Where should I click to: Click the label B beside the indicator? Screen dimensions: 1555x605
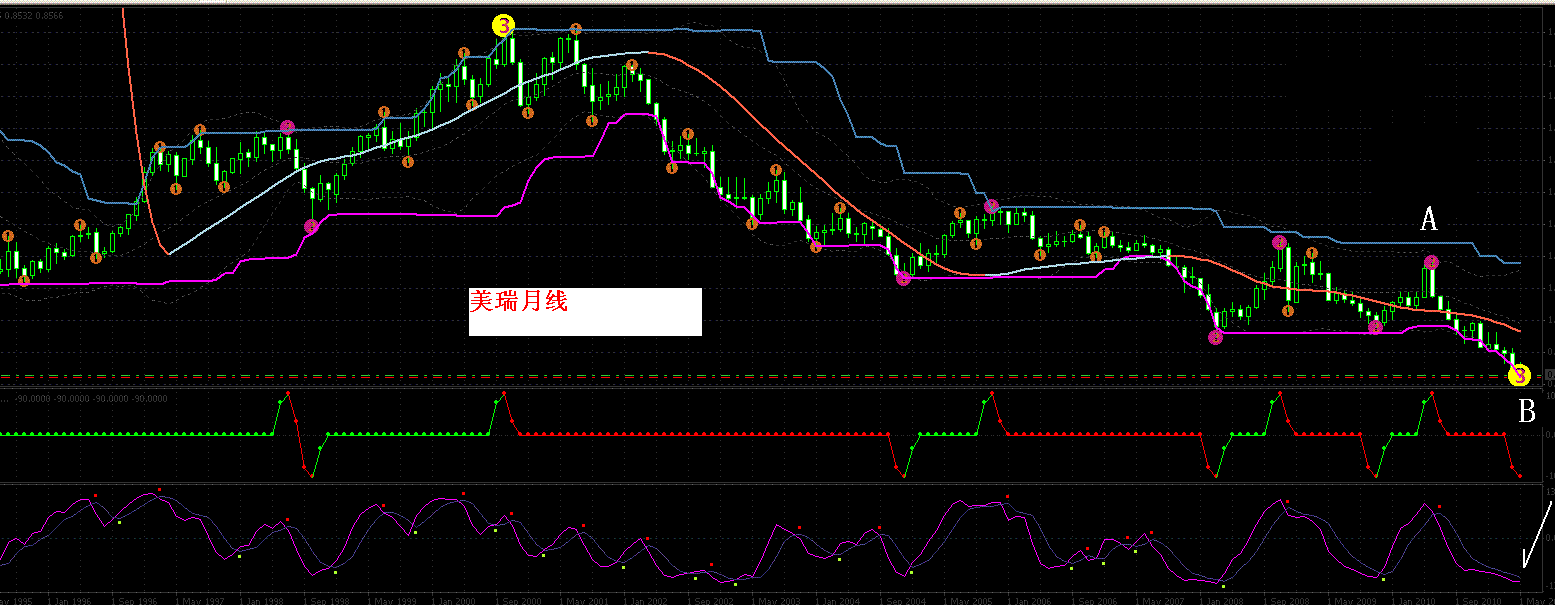point(1527,411)
